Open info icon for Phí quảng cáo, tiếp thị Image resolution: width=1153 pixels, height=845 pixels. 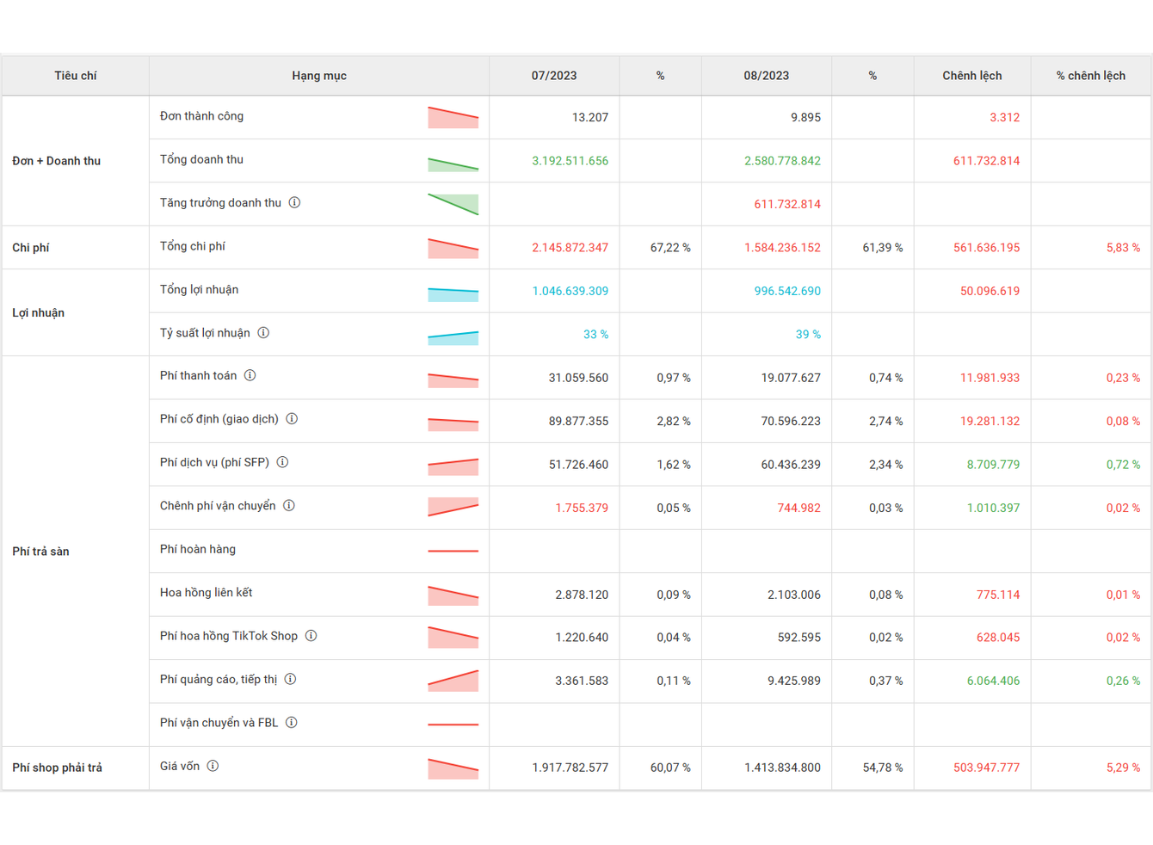(290, 679)
